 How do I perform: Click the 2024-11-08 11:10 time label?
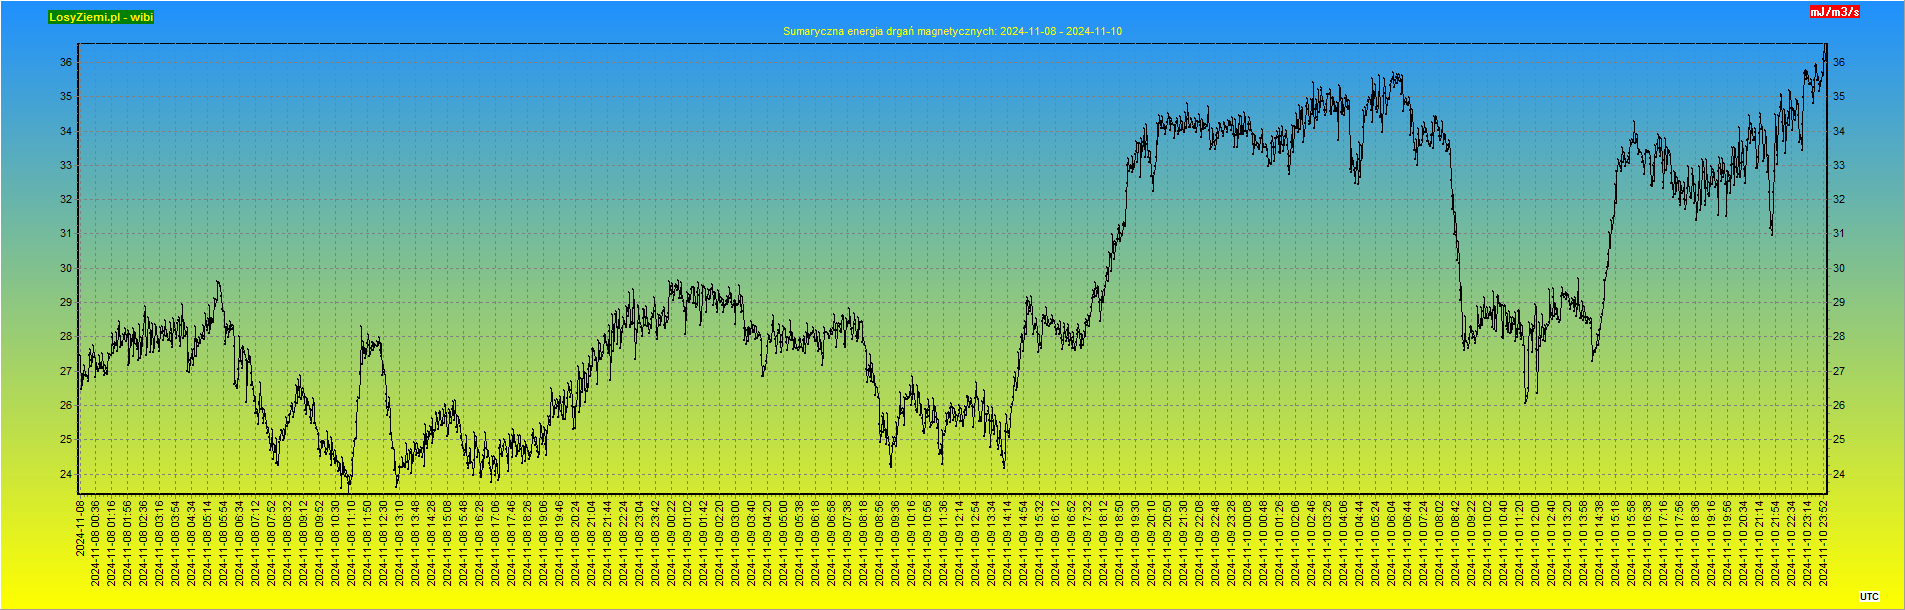(352, 543)
